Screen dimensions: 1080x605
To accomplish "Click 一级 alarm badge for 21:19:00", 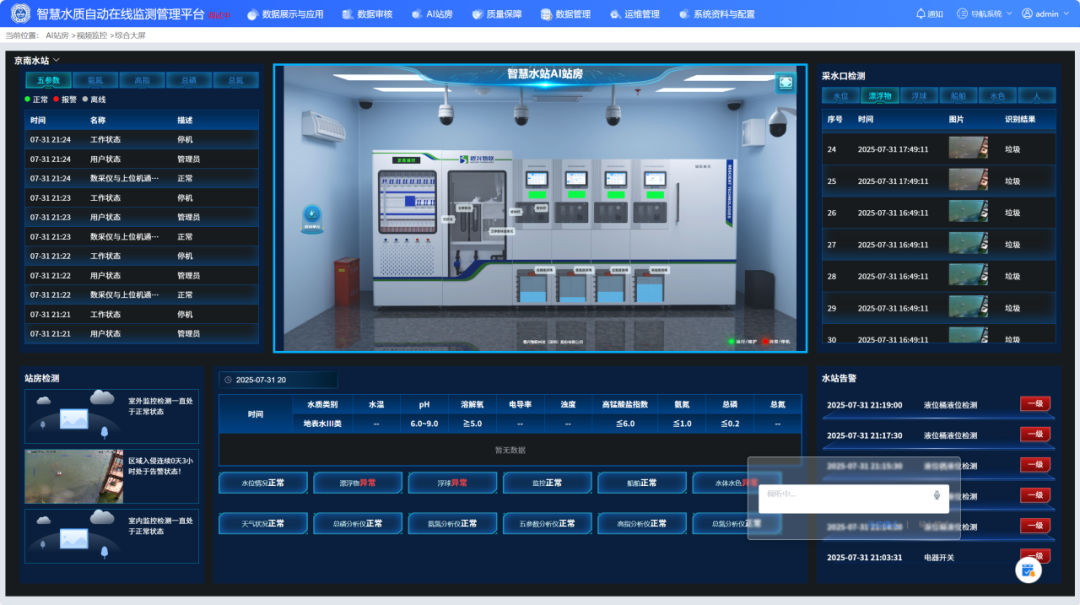I will [x=1035, y=404].
